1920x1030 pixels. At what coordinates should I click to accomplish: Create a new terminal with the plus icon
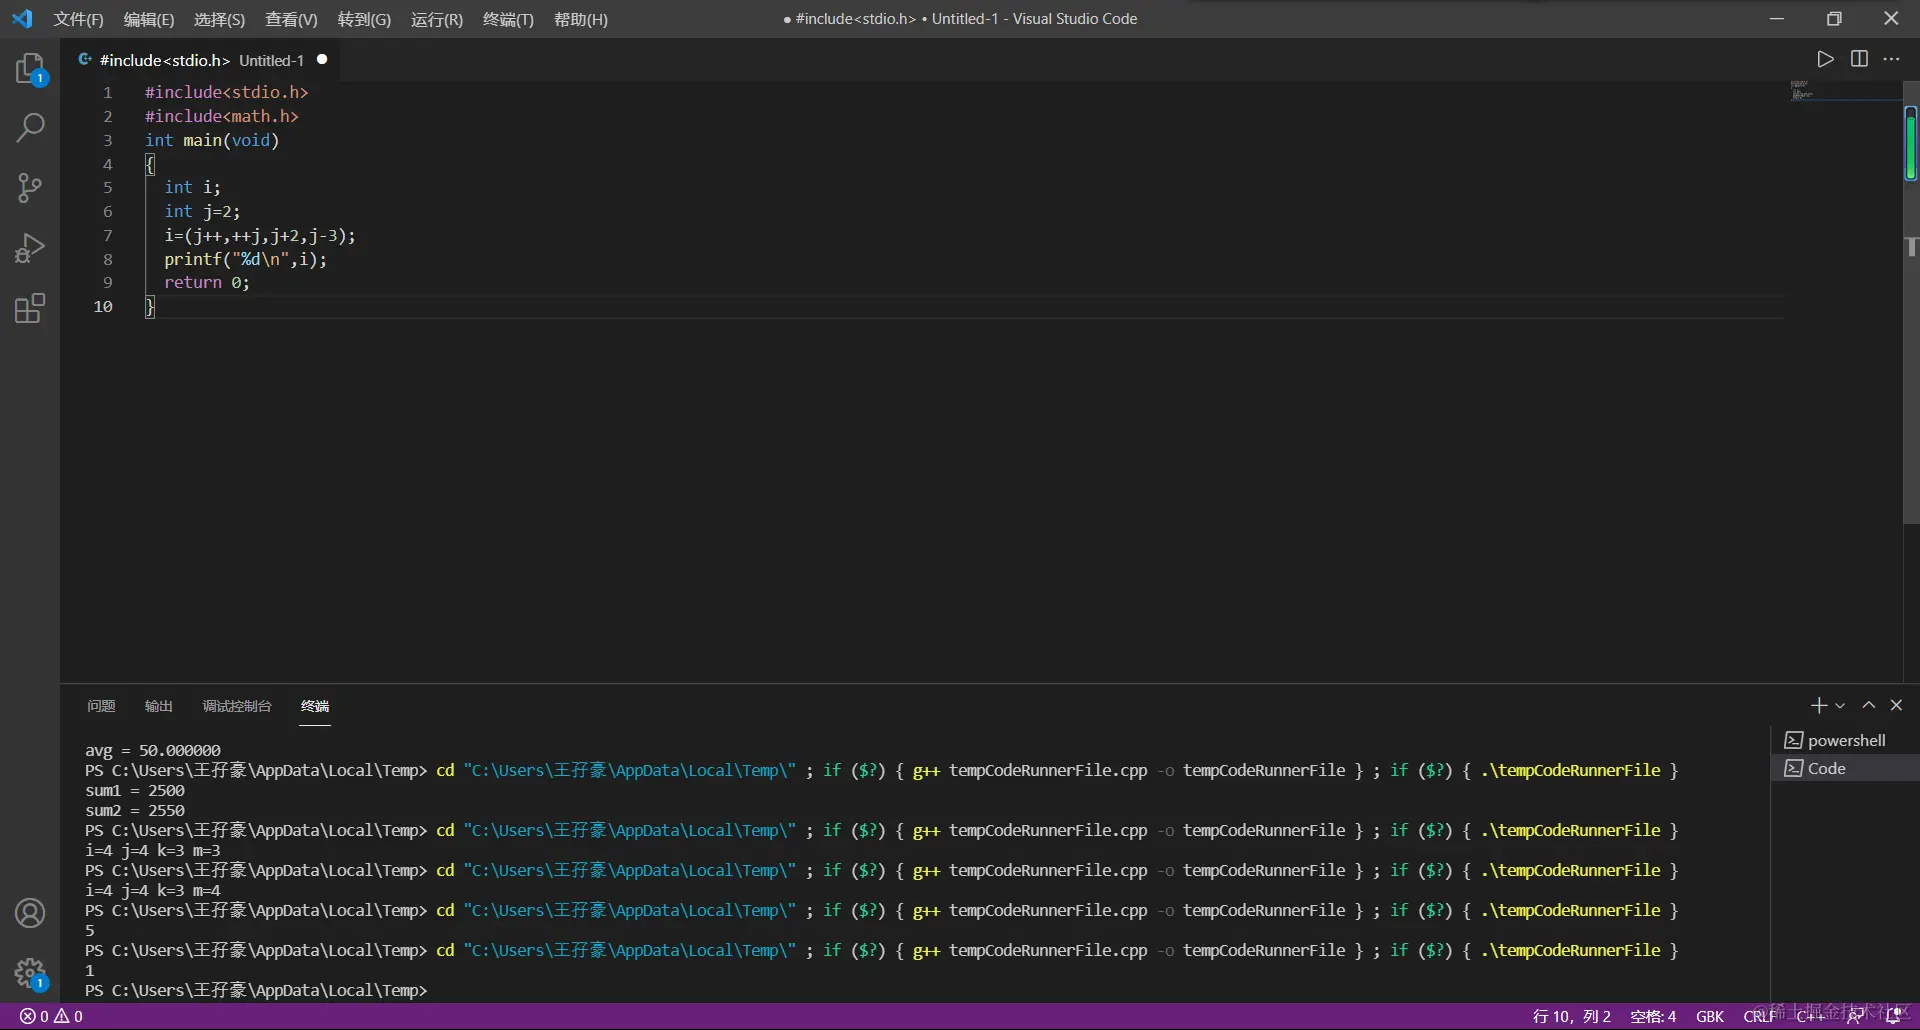[1819, 706]
